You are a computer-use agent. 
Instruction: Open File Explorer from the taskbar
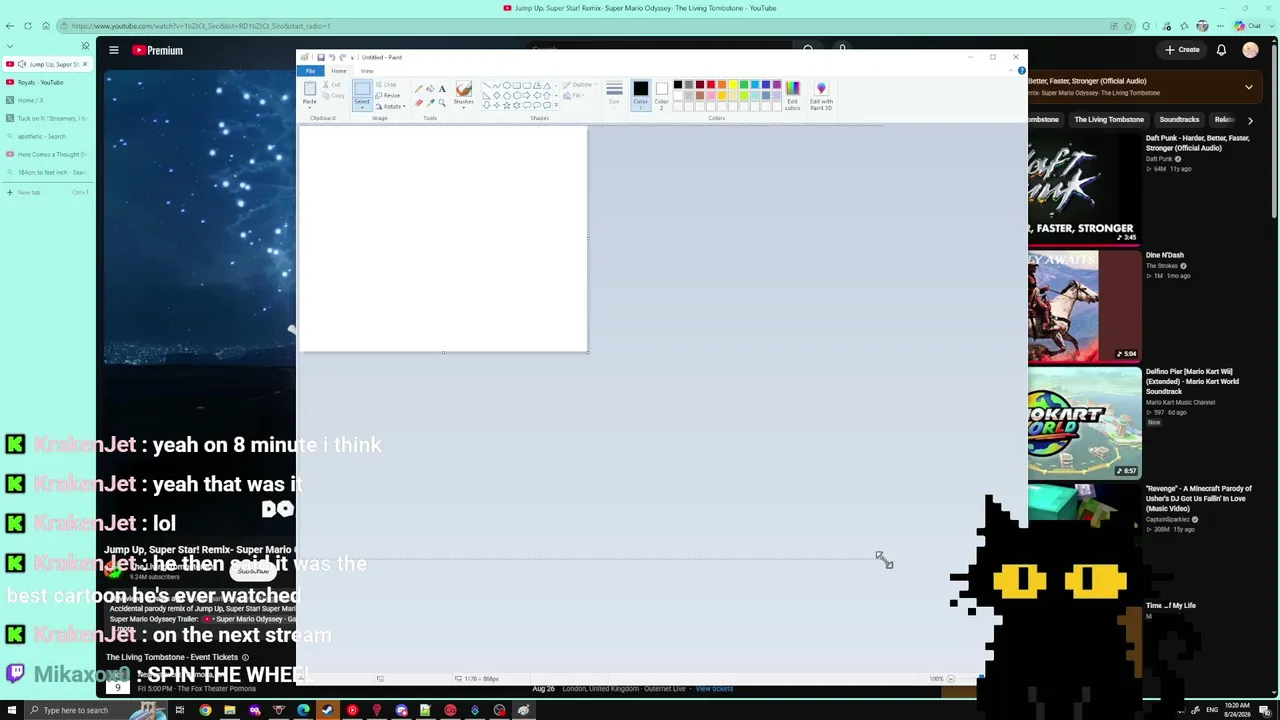click(230, 710)
